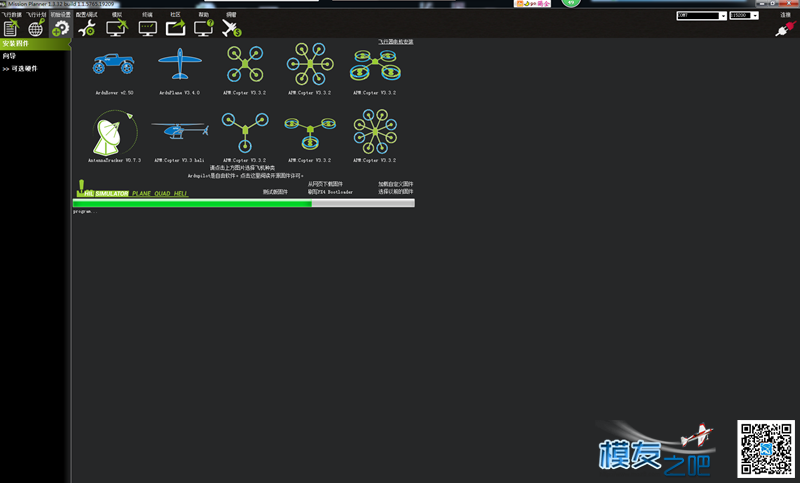Open the Flight Data (飞行数据) screen icon
Screen dimensions: 800x483
tap(11, 28)
